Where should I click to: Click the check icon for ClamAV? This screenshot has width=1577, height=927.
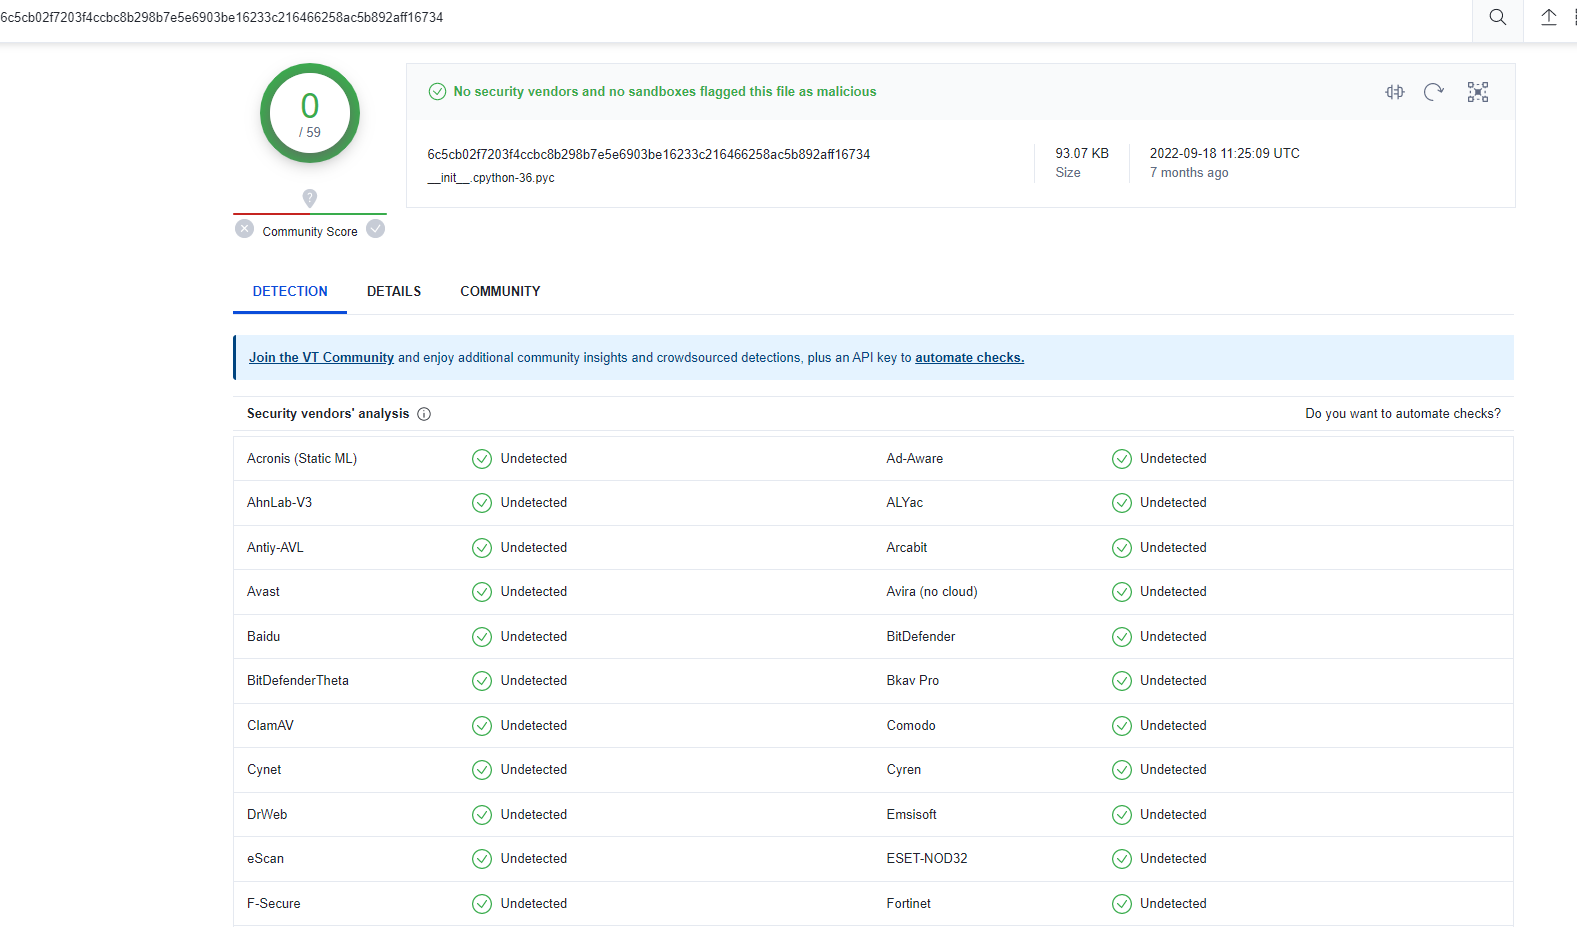(x=482, y=726)
